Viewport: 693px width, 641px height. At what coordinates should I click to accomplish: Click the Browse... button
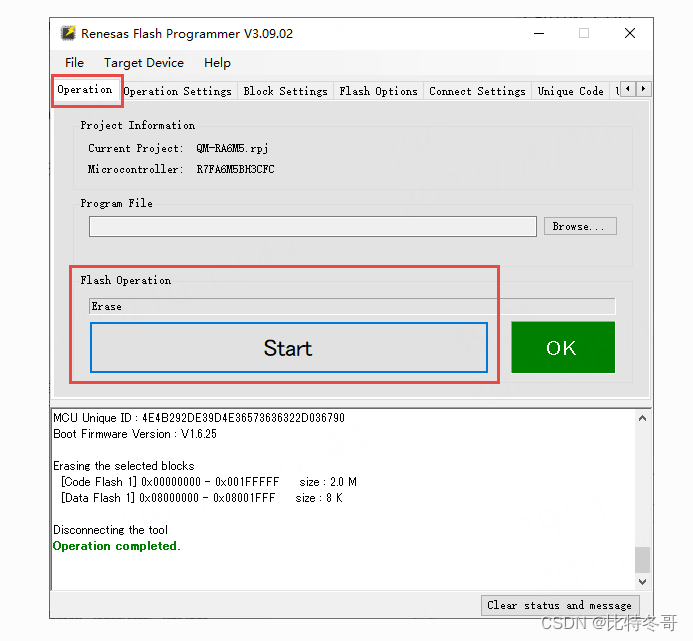tap(580, 226)
